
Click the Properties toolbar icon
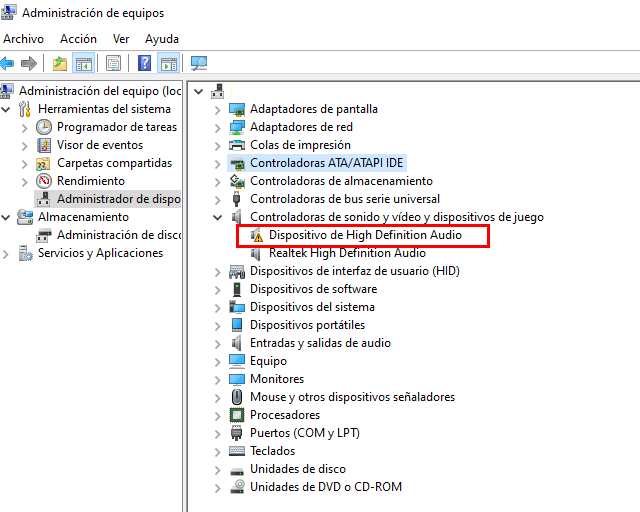pyautogui.click(x=113, y=63)
